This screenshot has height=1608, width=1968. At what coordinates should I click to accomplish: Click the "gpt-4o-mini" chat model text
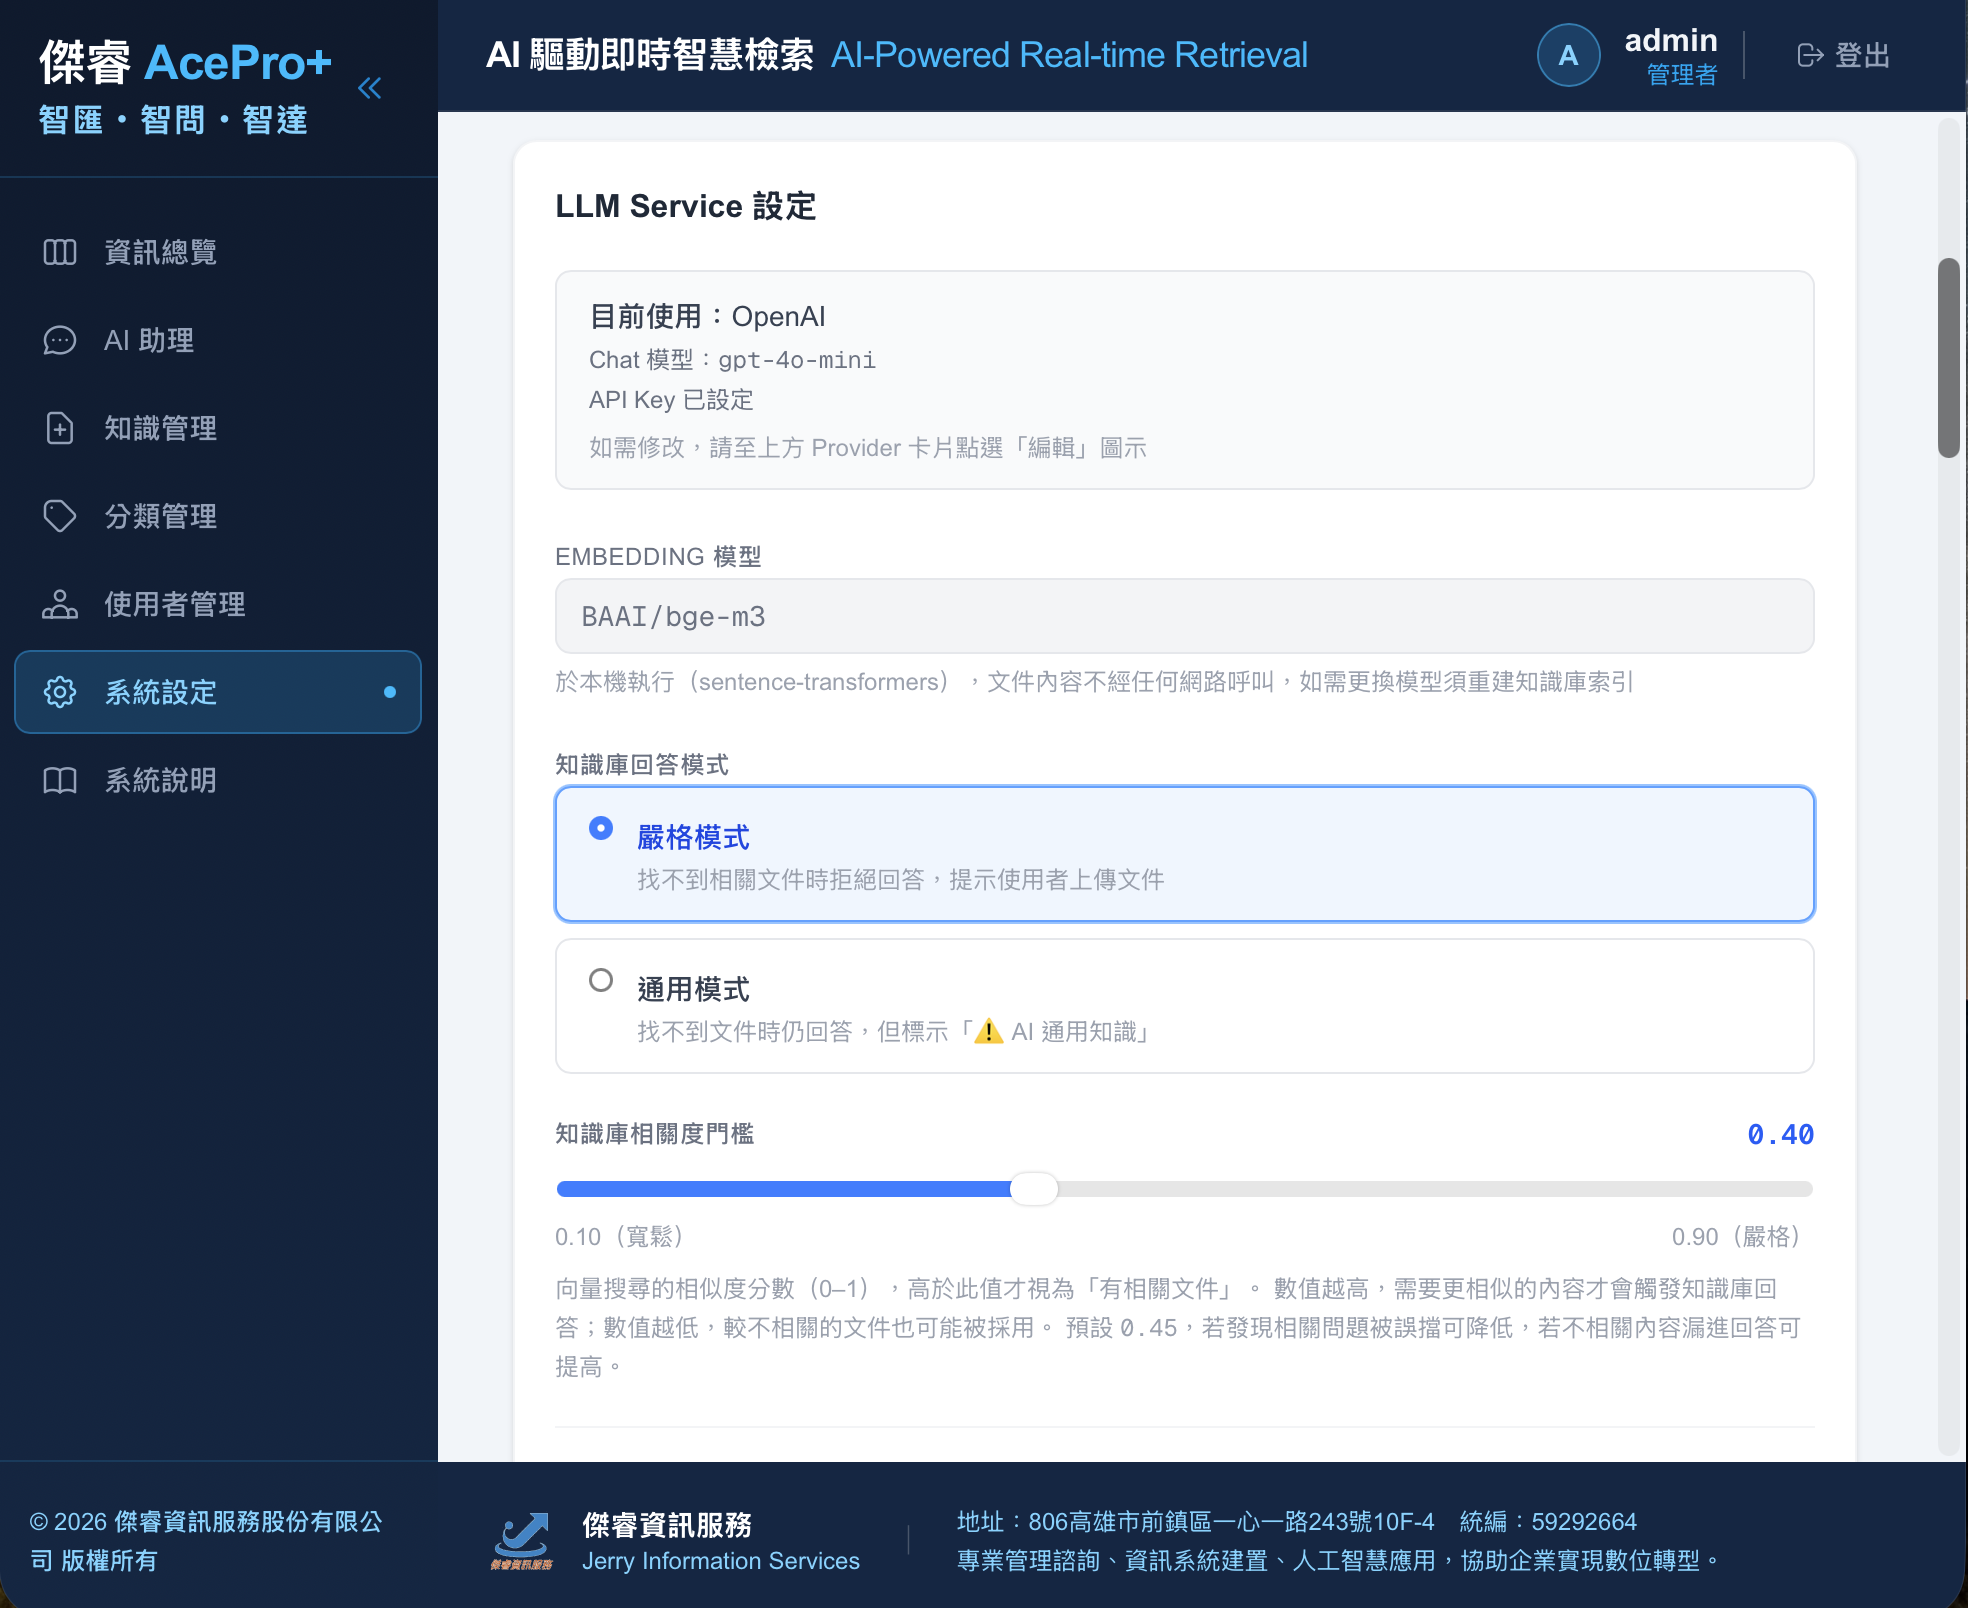coord(797,360)
